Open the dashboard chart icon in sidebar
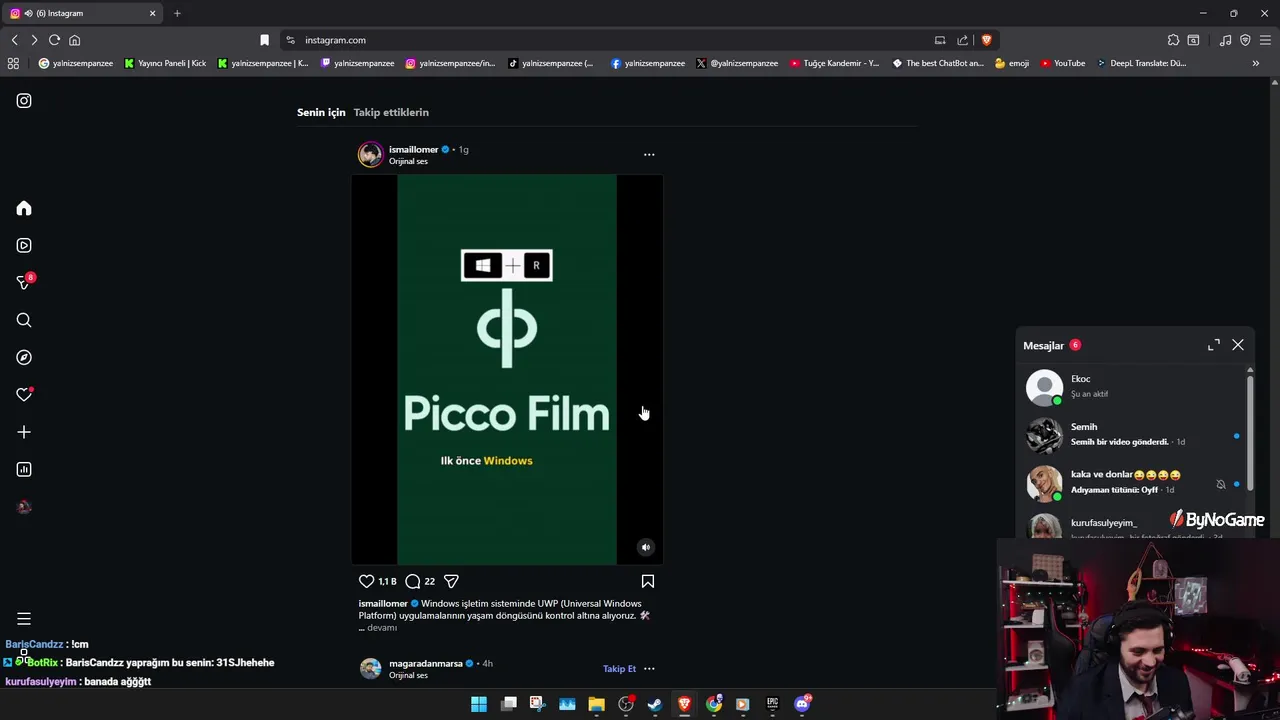Image resolution: width=1280 pixels, height=720 pixels. click(x=24, y=469)
